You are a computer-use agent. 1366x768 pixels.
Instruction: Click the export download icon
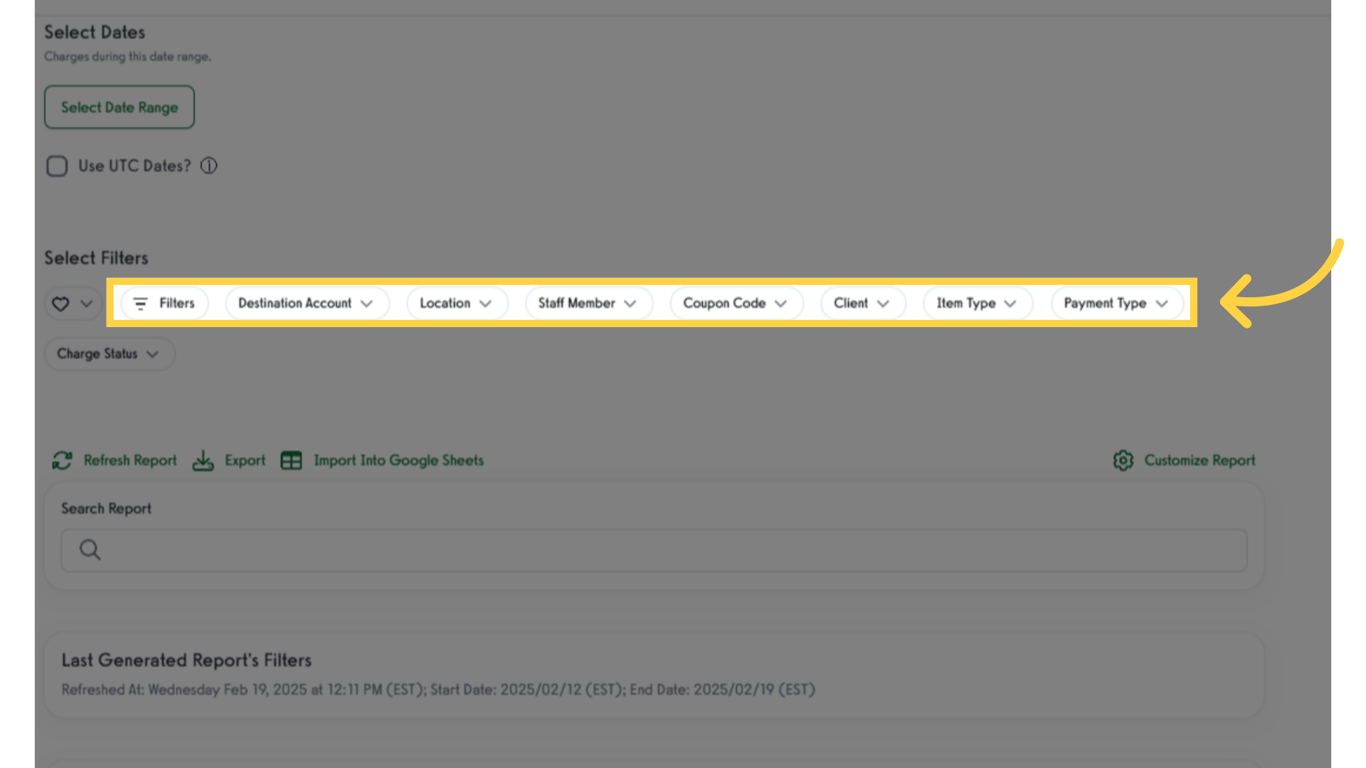coord(203,460)
